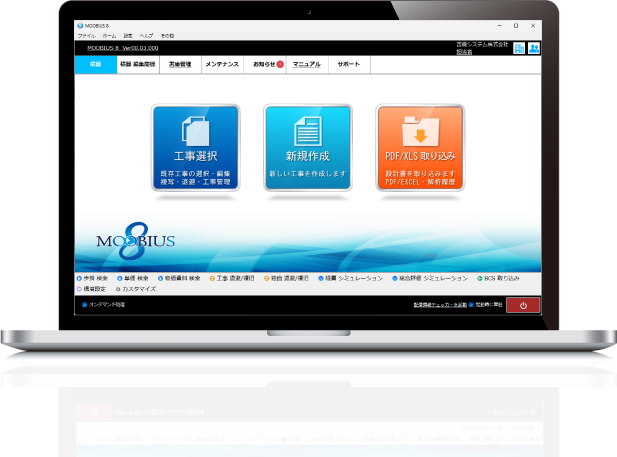Click the user account icon at top right
Image resolution: width=617 pixels, height=457 pixels.
tap(534, 47)
